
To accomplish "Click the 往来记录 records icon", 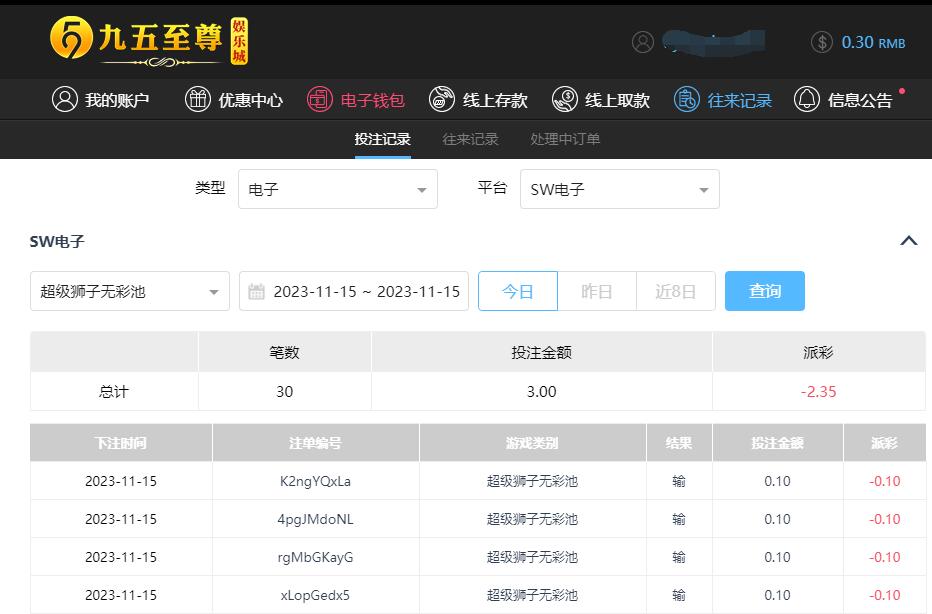I will 687,99.
